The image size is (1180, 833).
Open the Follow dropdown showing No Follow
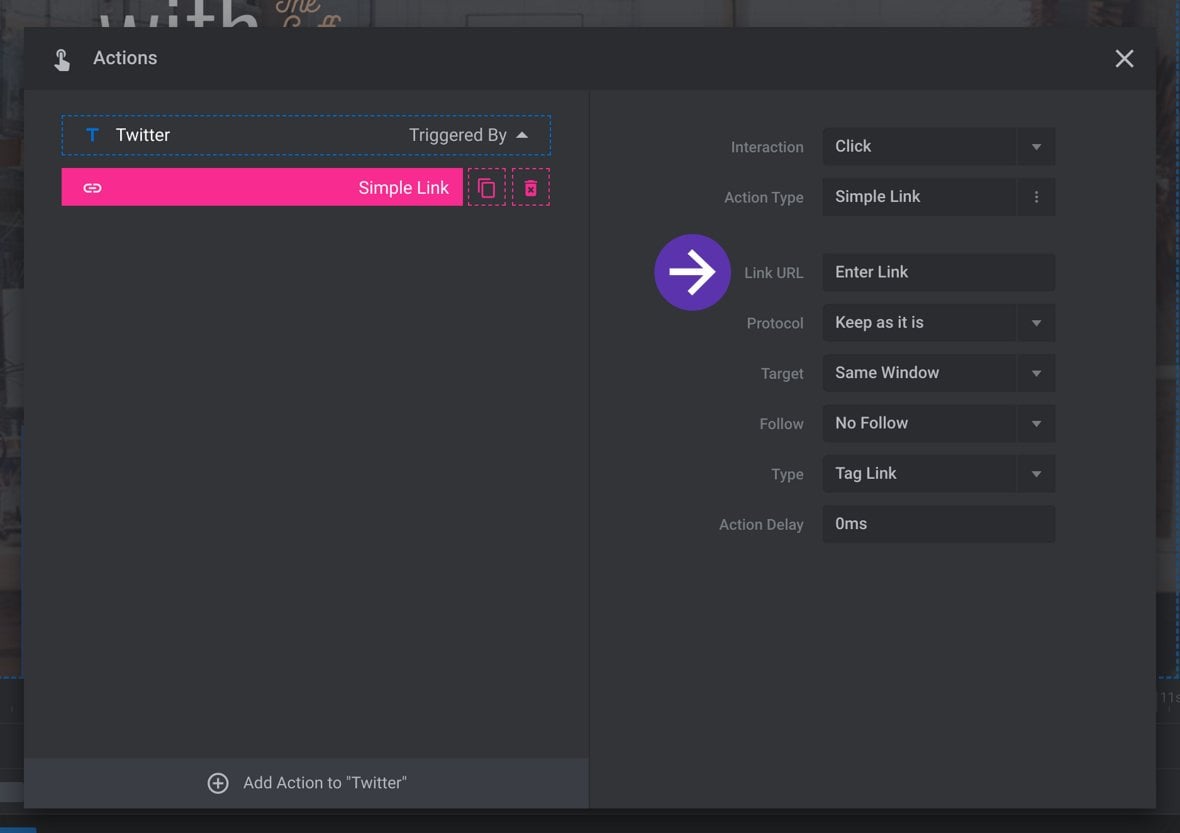pyautogui.click(x=938, y=424)
